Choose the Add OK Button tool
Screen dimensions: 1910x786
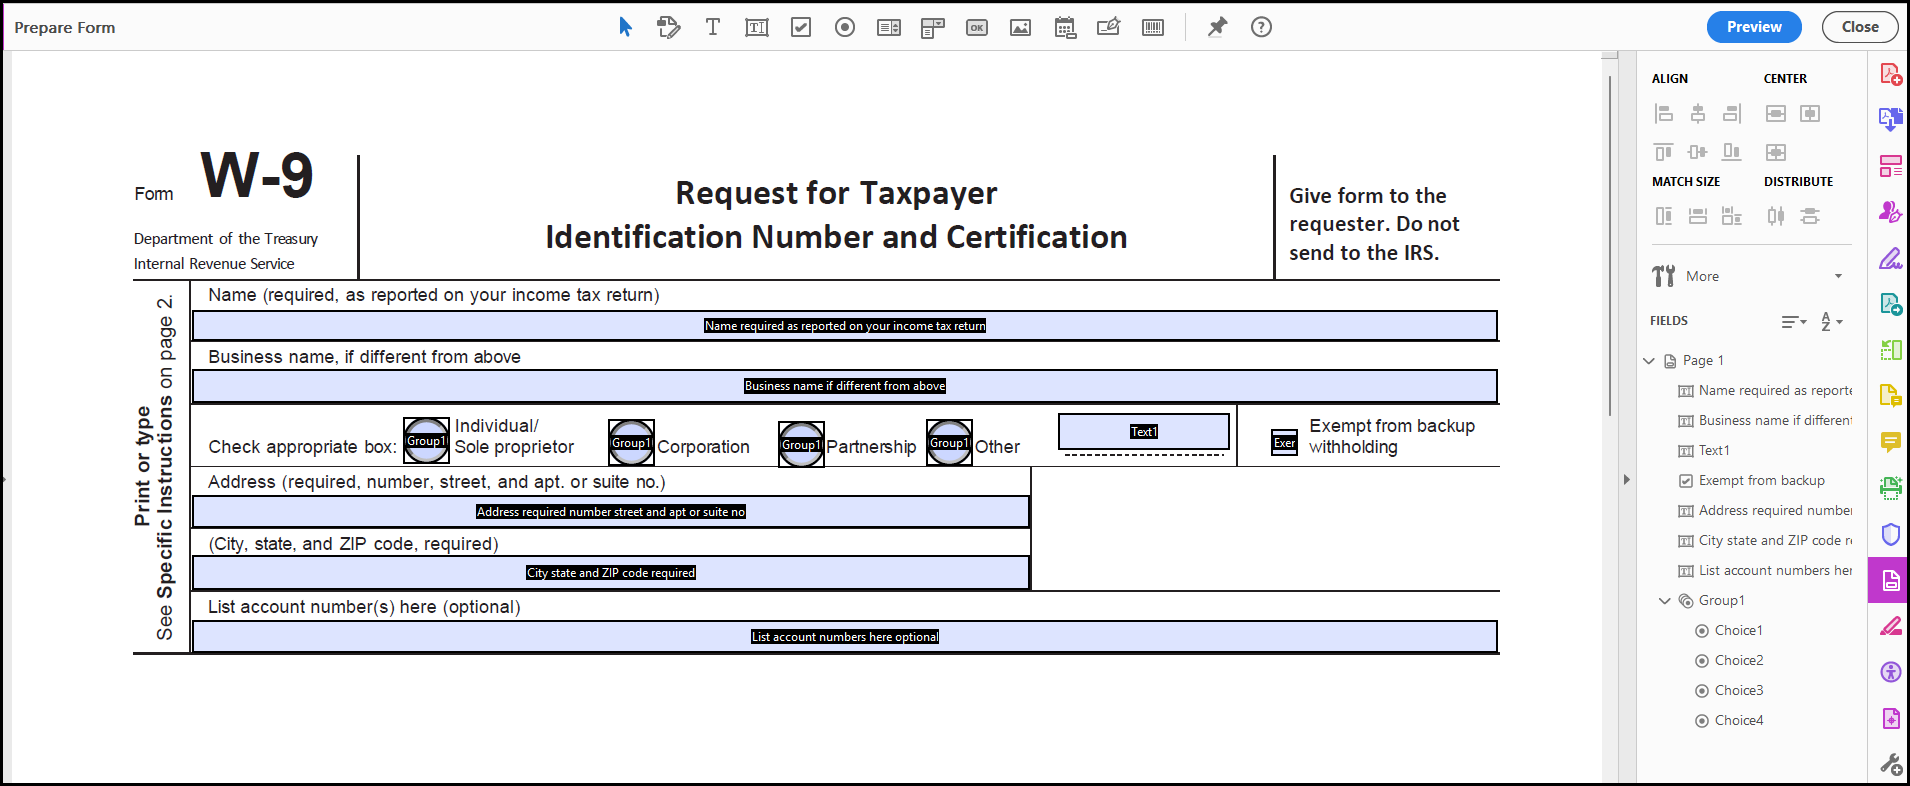tap(977, 27)
